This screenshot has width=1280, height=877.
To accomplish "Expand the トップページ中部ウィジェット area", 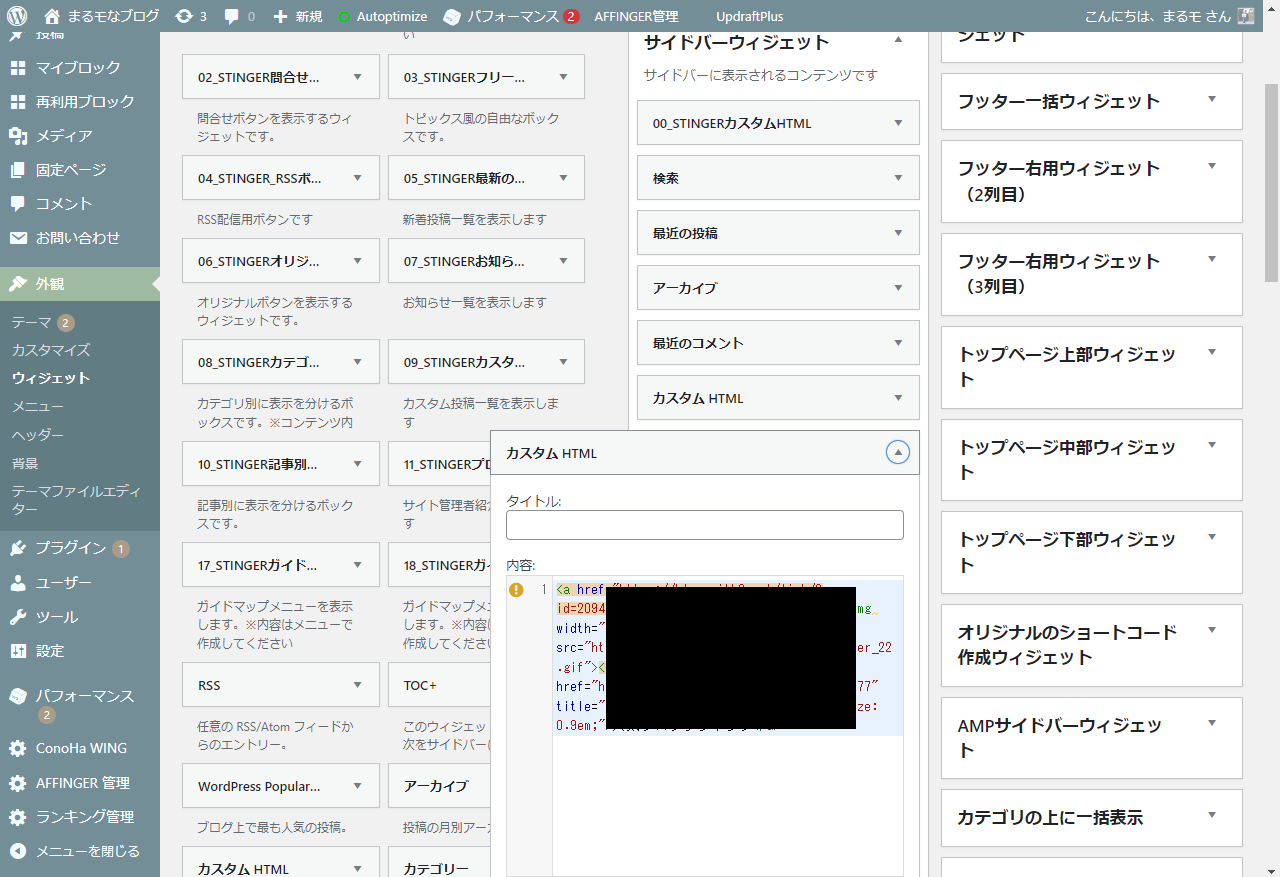I will pyautogui.click(x=1212, y=445).
